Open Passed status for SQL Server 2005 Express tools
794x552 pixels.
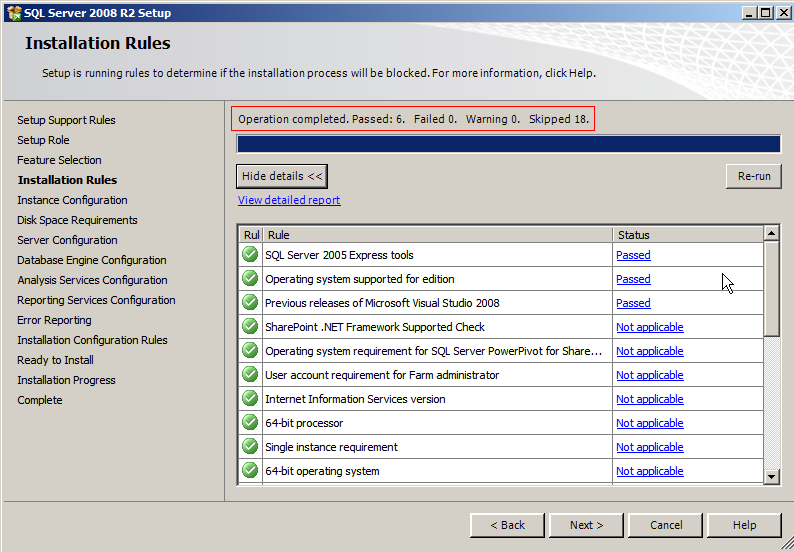[633, 255]
